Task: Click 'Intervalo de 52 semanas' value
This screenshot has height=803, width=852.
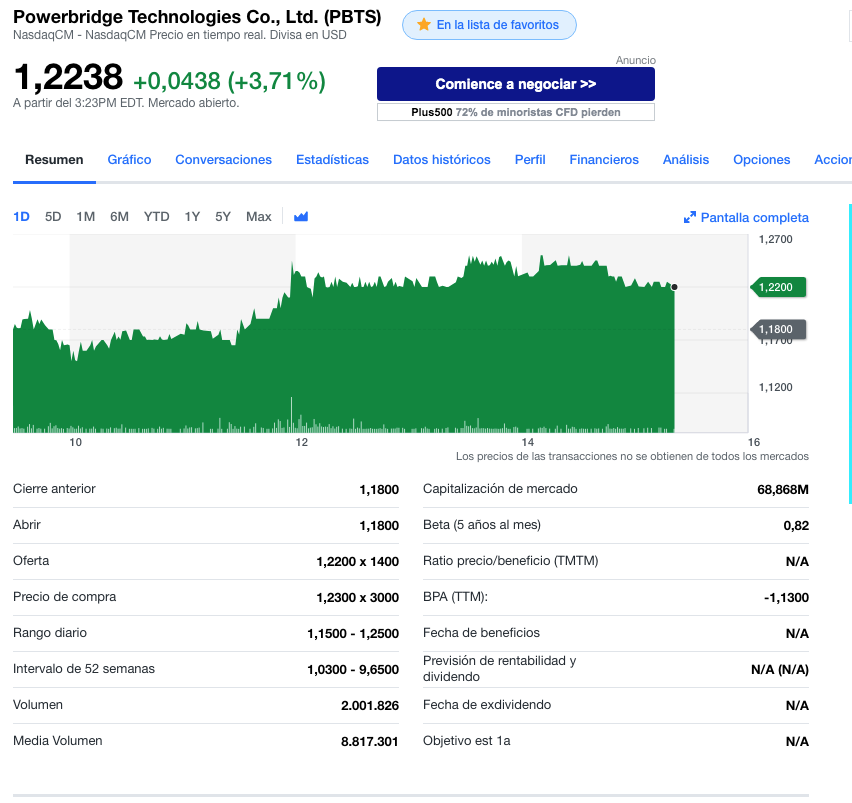Action: (353, 669)
